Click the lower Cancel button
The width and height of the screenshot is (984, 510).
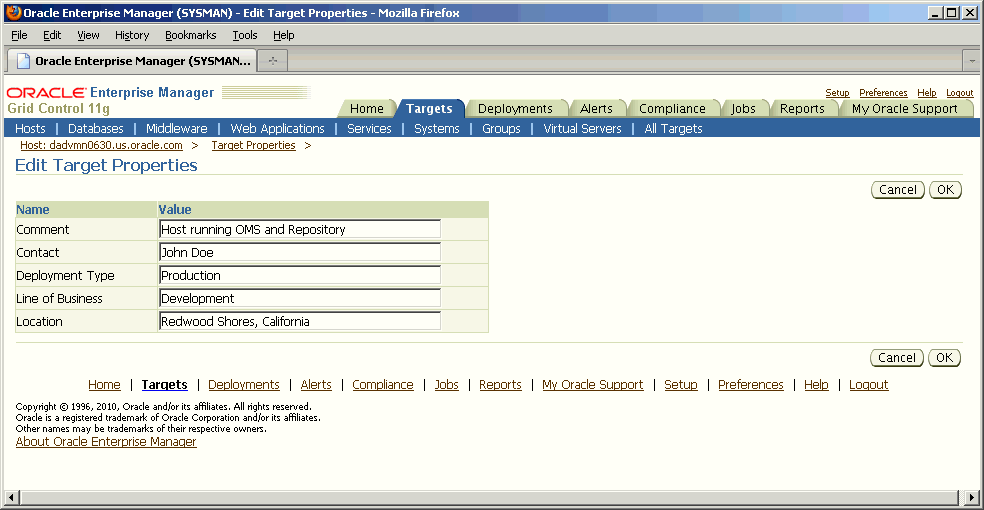tap(897, 358)
